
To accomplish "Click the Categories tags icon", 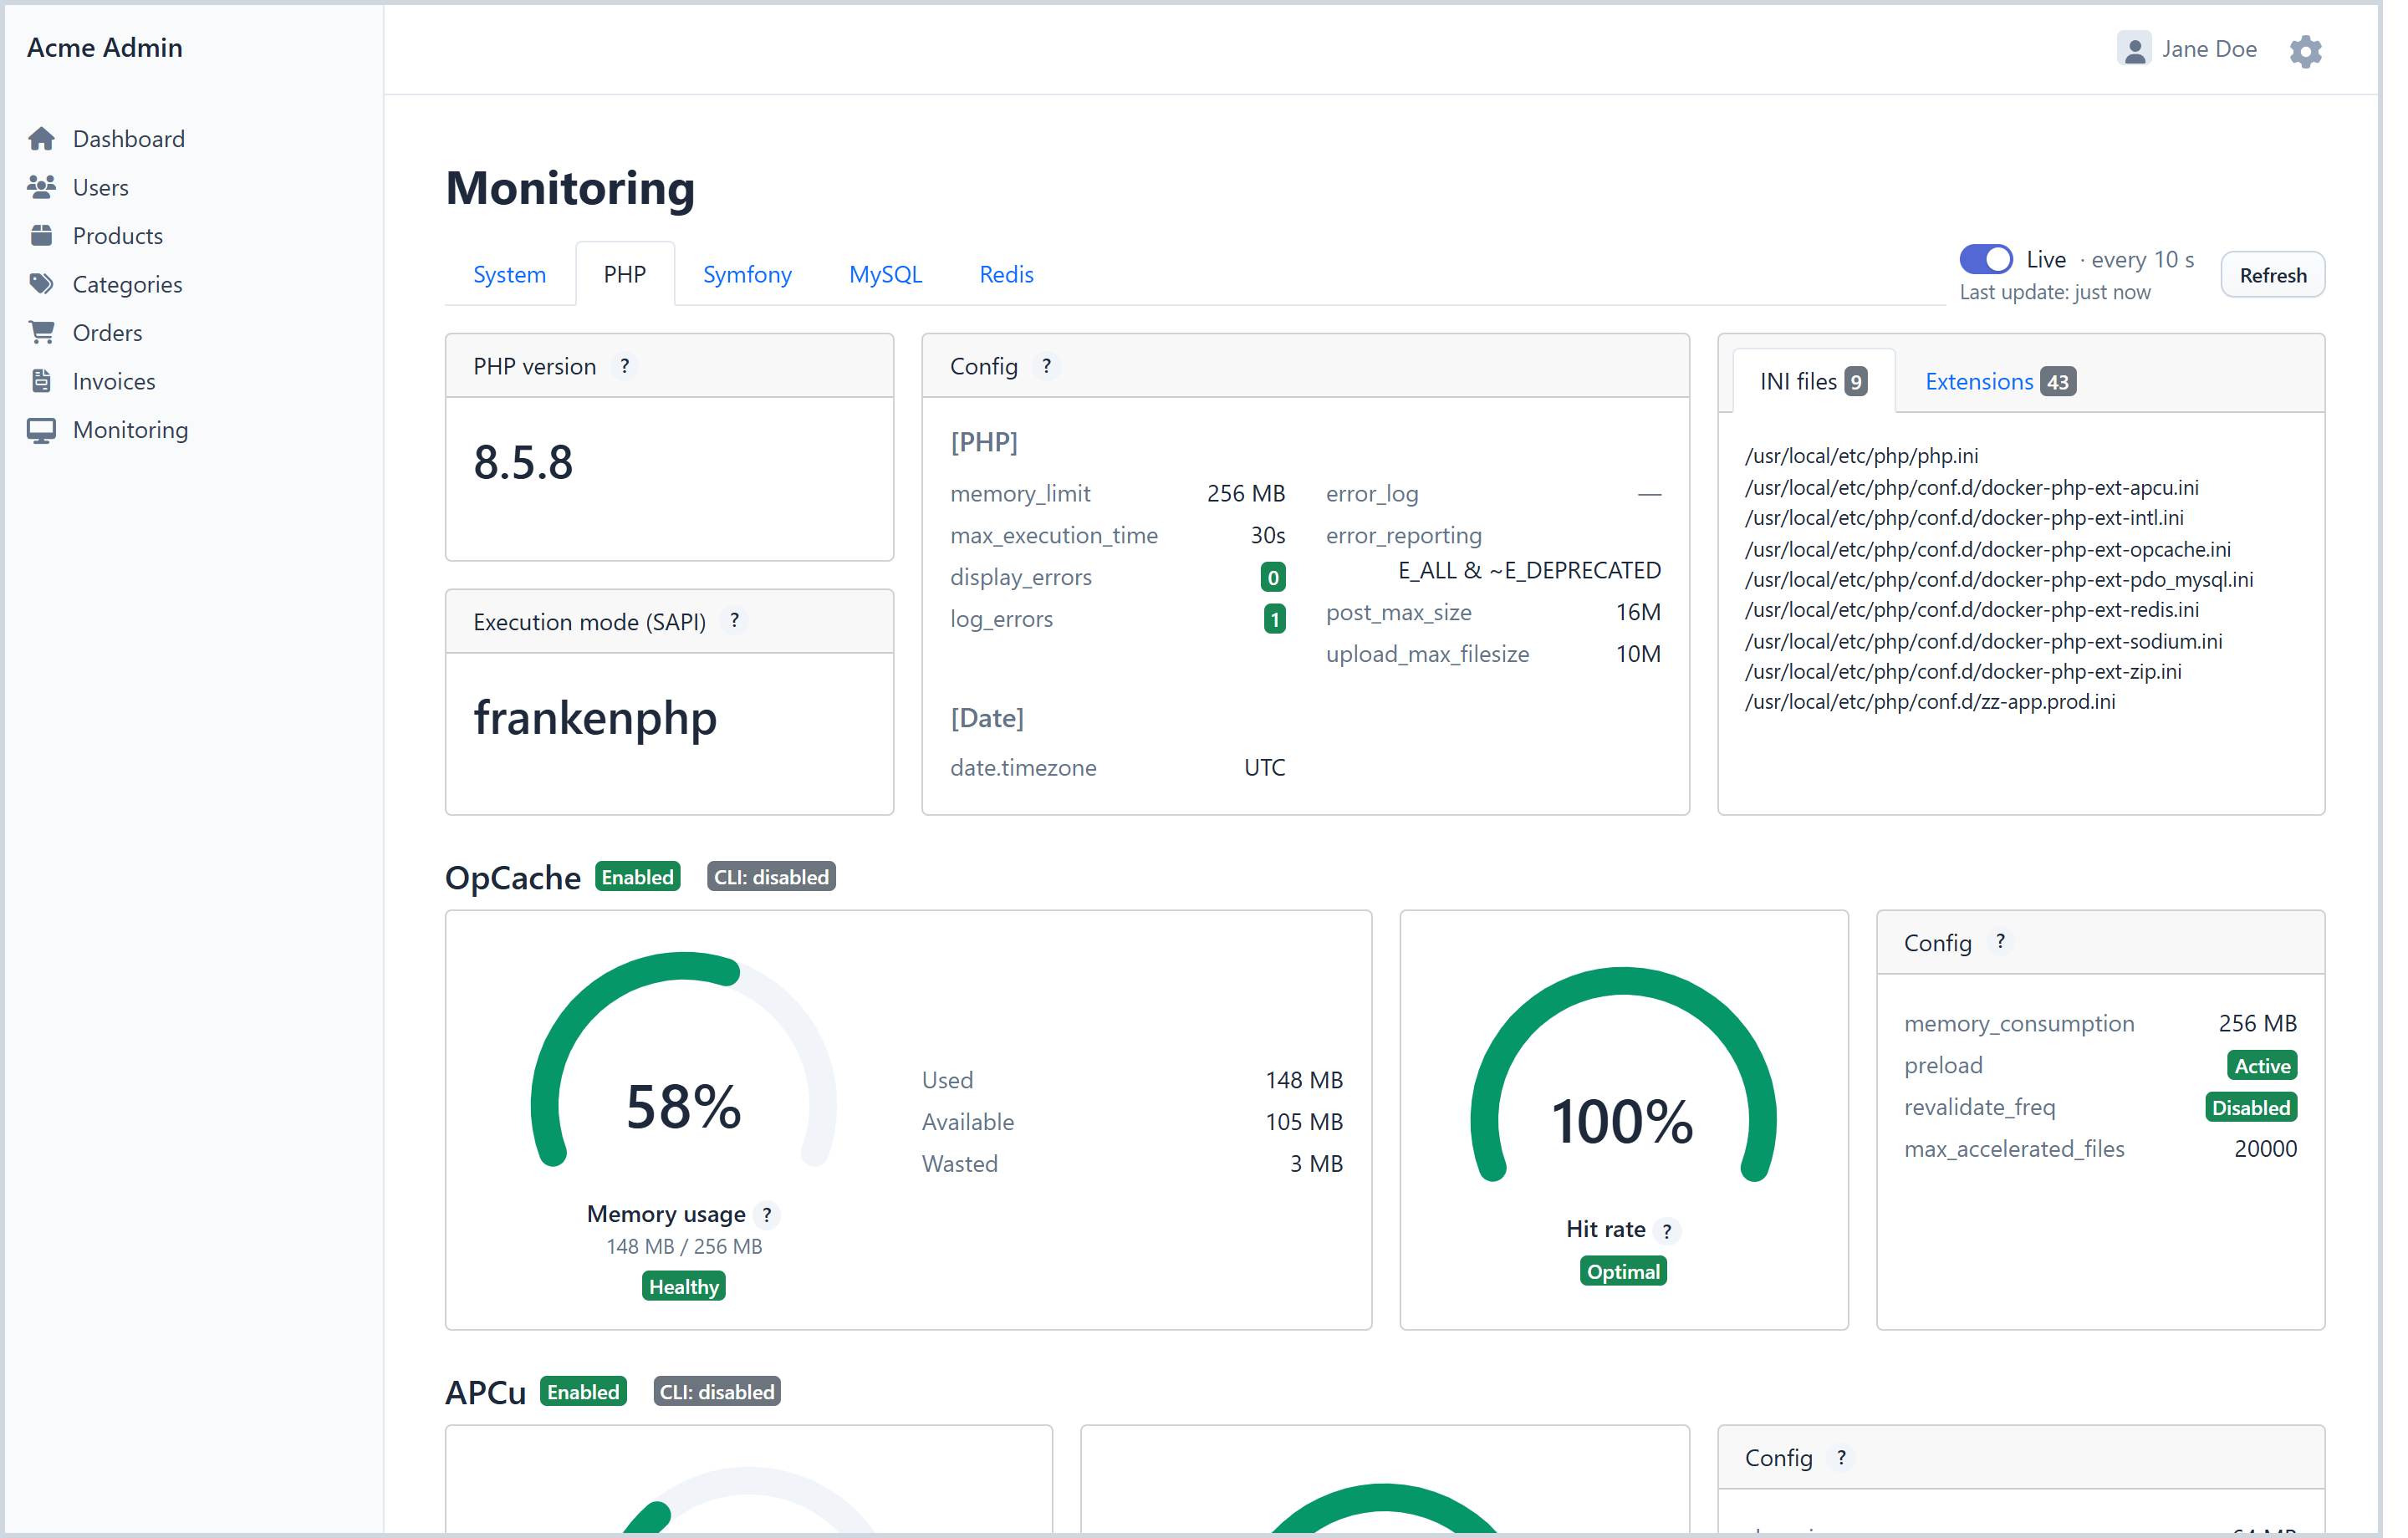I will point(41,285).
